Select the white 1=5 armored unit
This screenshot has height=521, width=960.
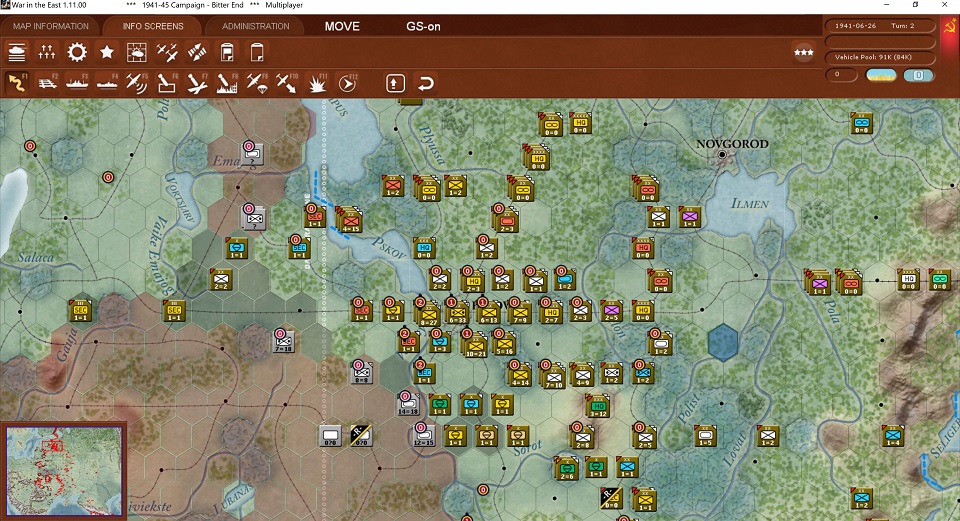(706, 435)
